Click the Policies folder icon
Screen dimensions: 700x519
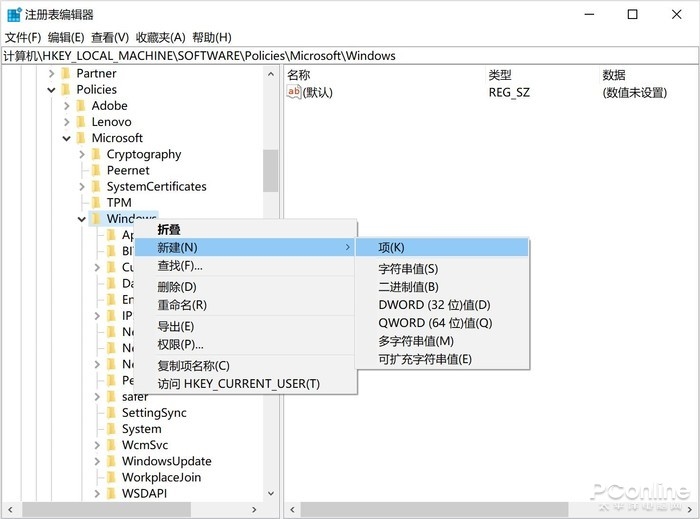(x=66, y=89)
